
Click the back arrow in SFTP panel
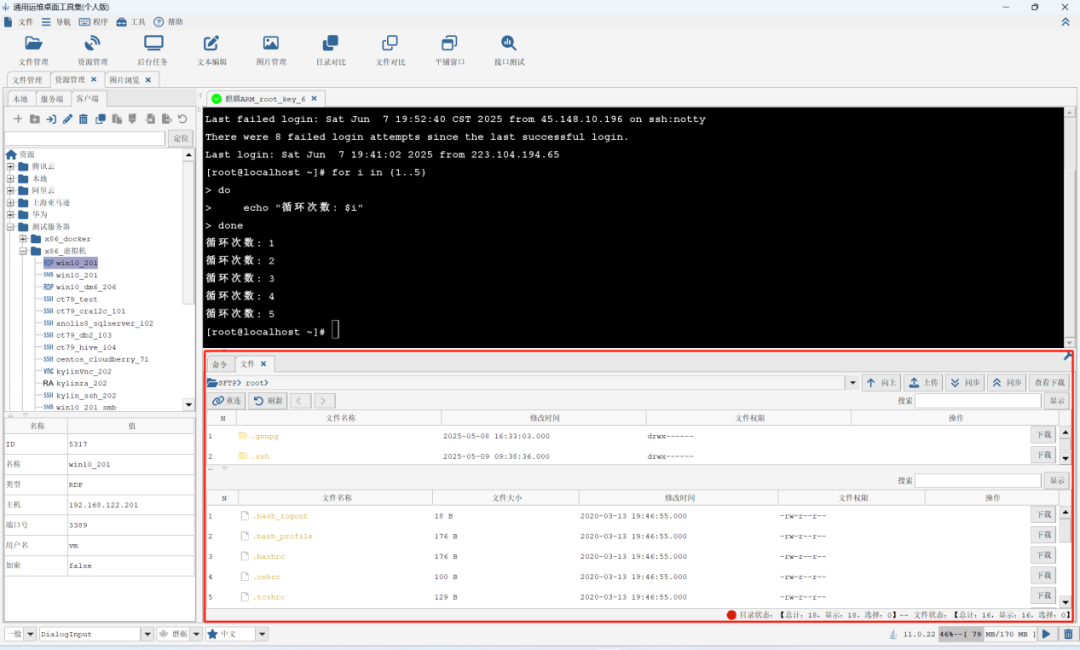click(300, 401)
